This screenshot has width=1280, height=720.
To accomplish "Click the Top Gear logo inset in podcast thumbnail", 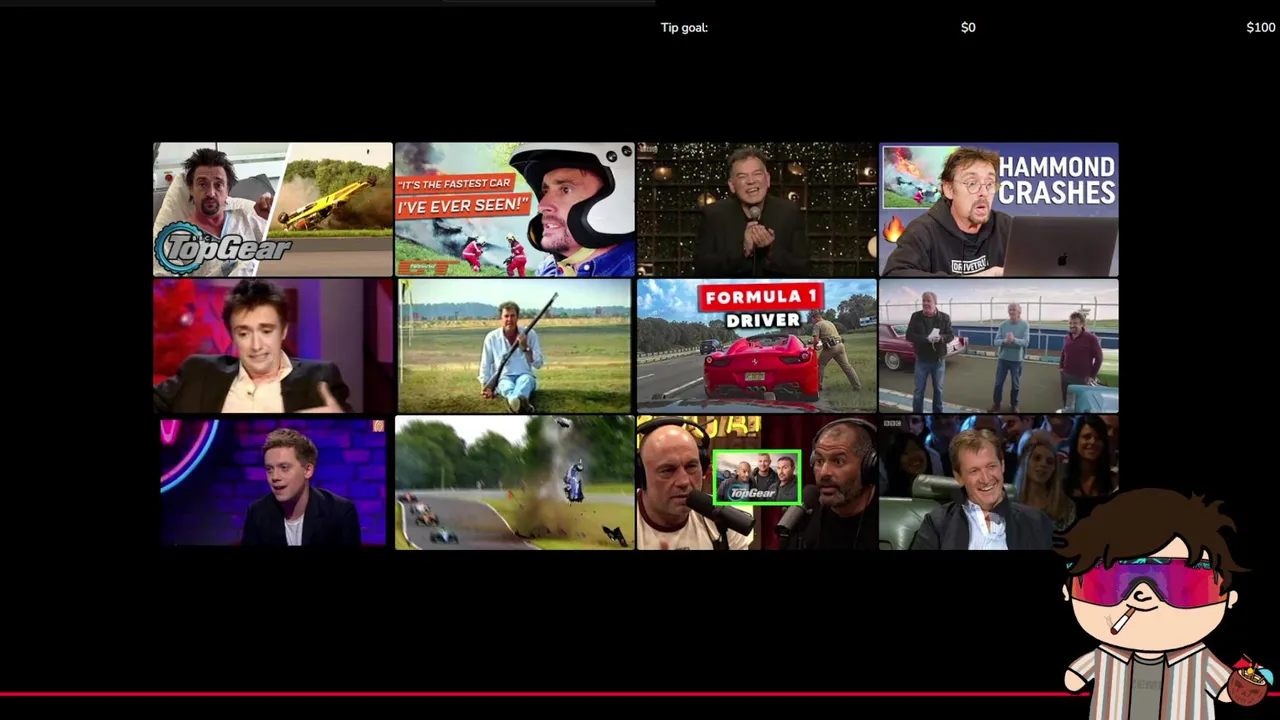I will click(x=757, y=477).
